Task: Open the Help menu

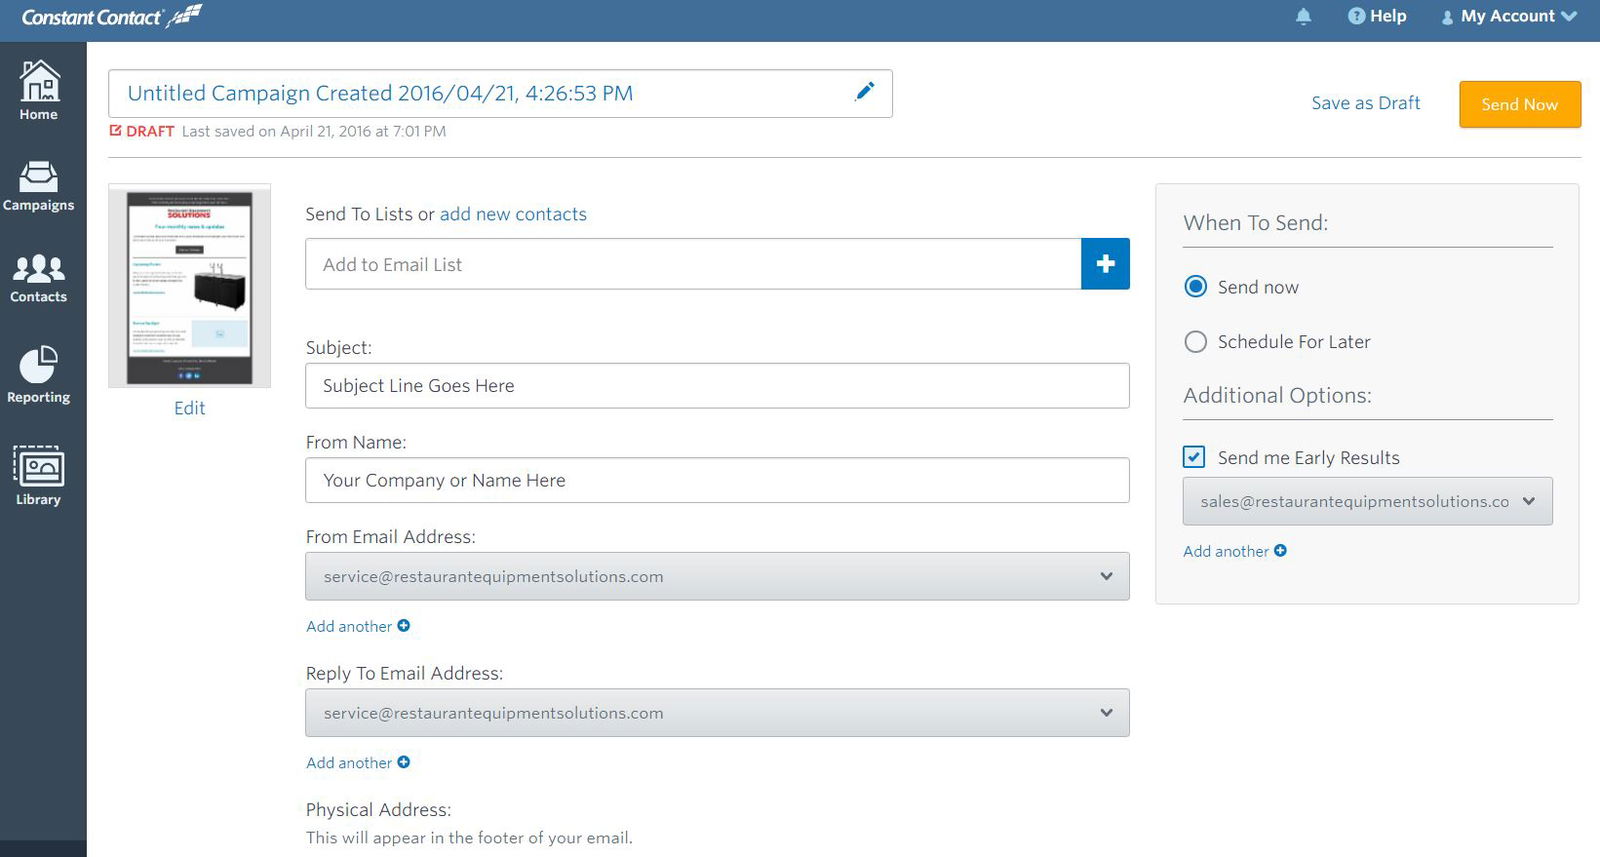Action: (x=1377, y=17)
